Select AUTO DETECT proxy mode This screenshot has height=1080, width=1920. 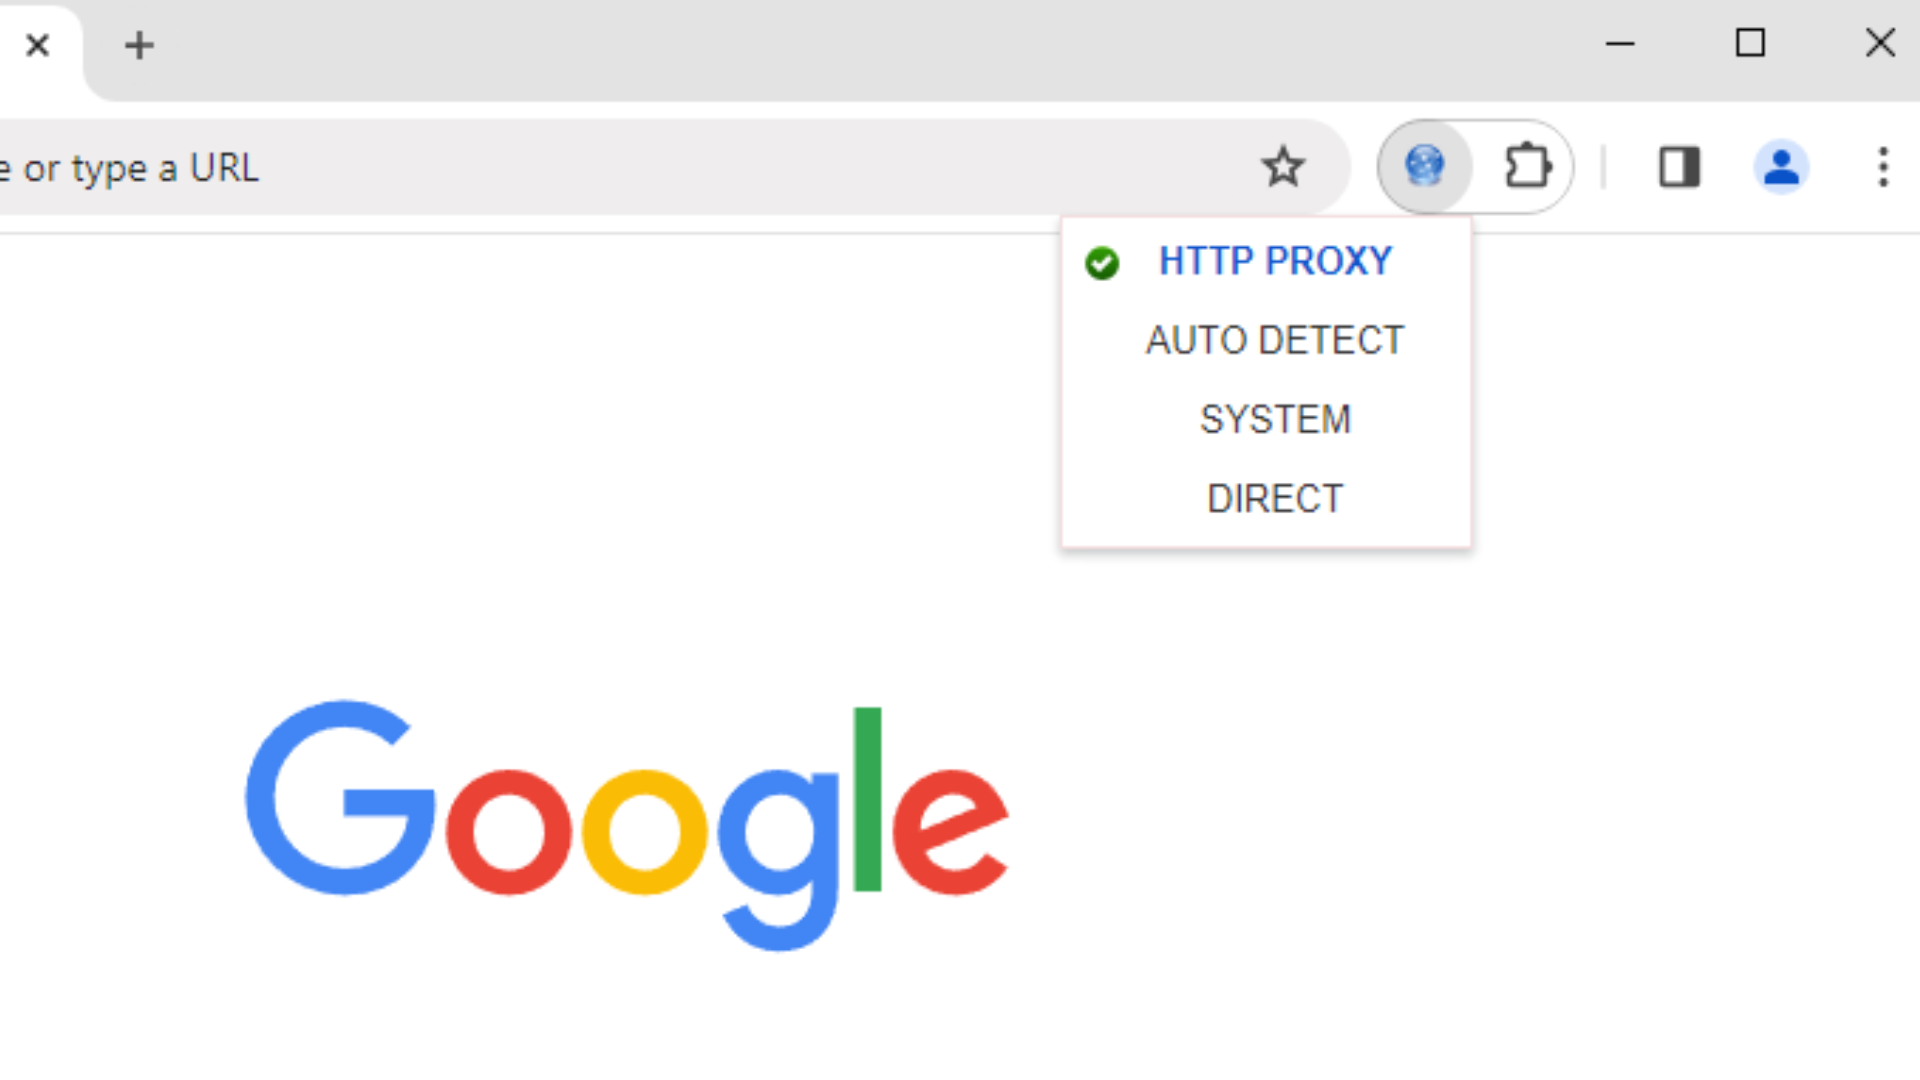1273,340
